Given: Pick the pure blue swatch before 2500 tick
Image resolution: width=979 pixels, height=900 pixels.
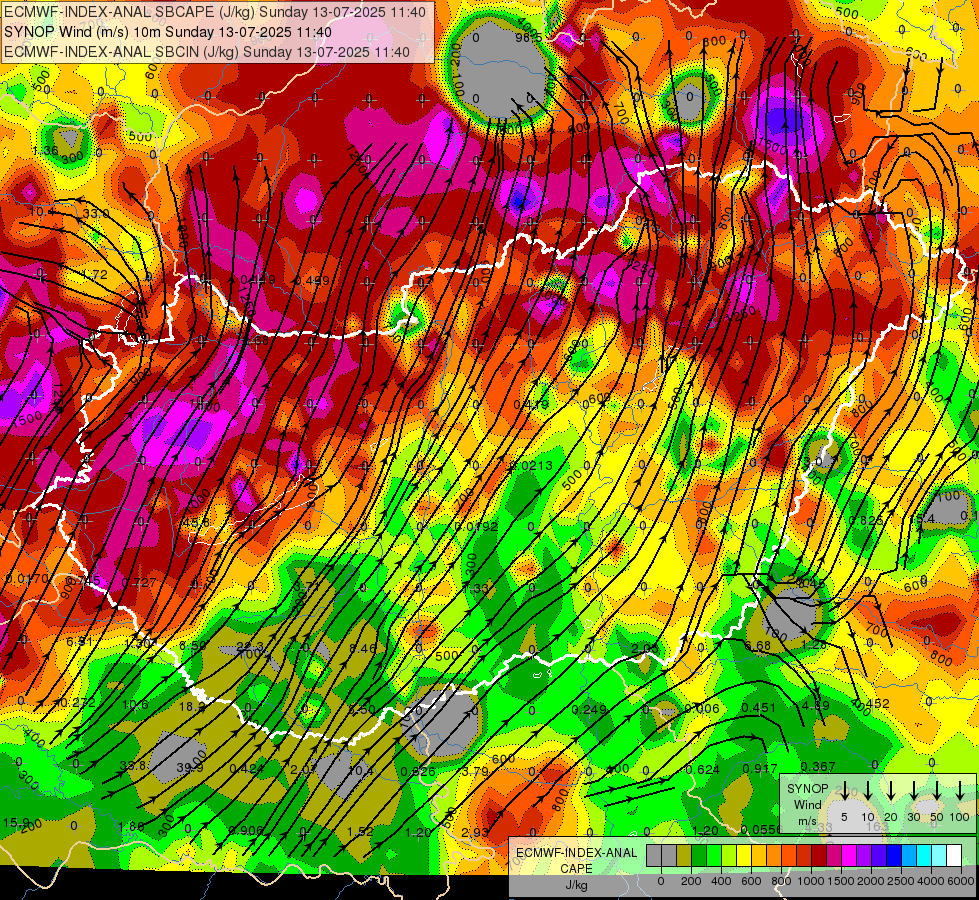Looking at the screenshot, I should pos(894,856).
